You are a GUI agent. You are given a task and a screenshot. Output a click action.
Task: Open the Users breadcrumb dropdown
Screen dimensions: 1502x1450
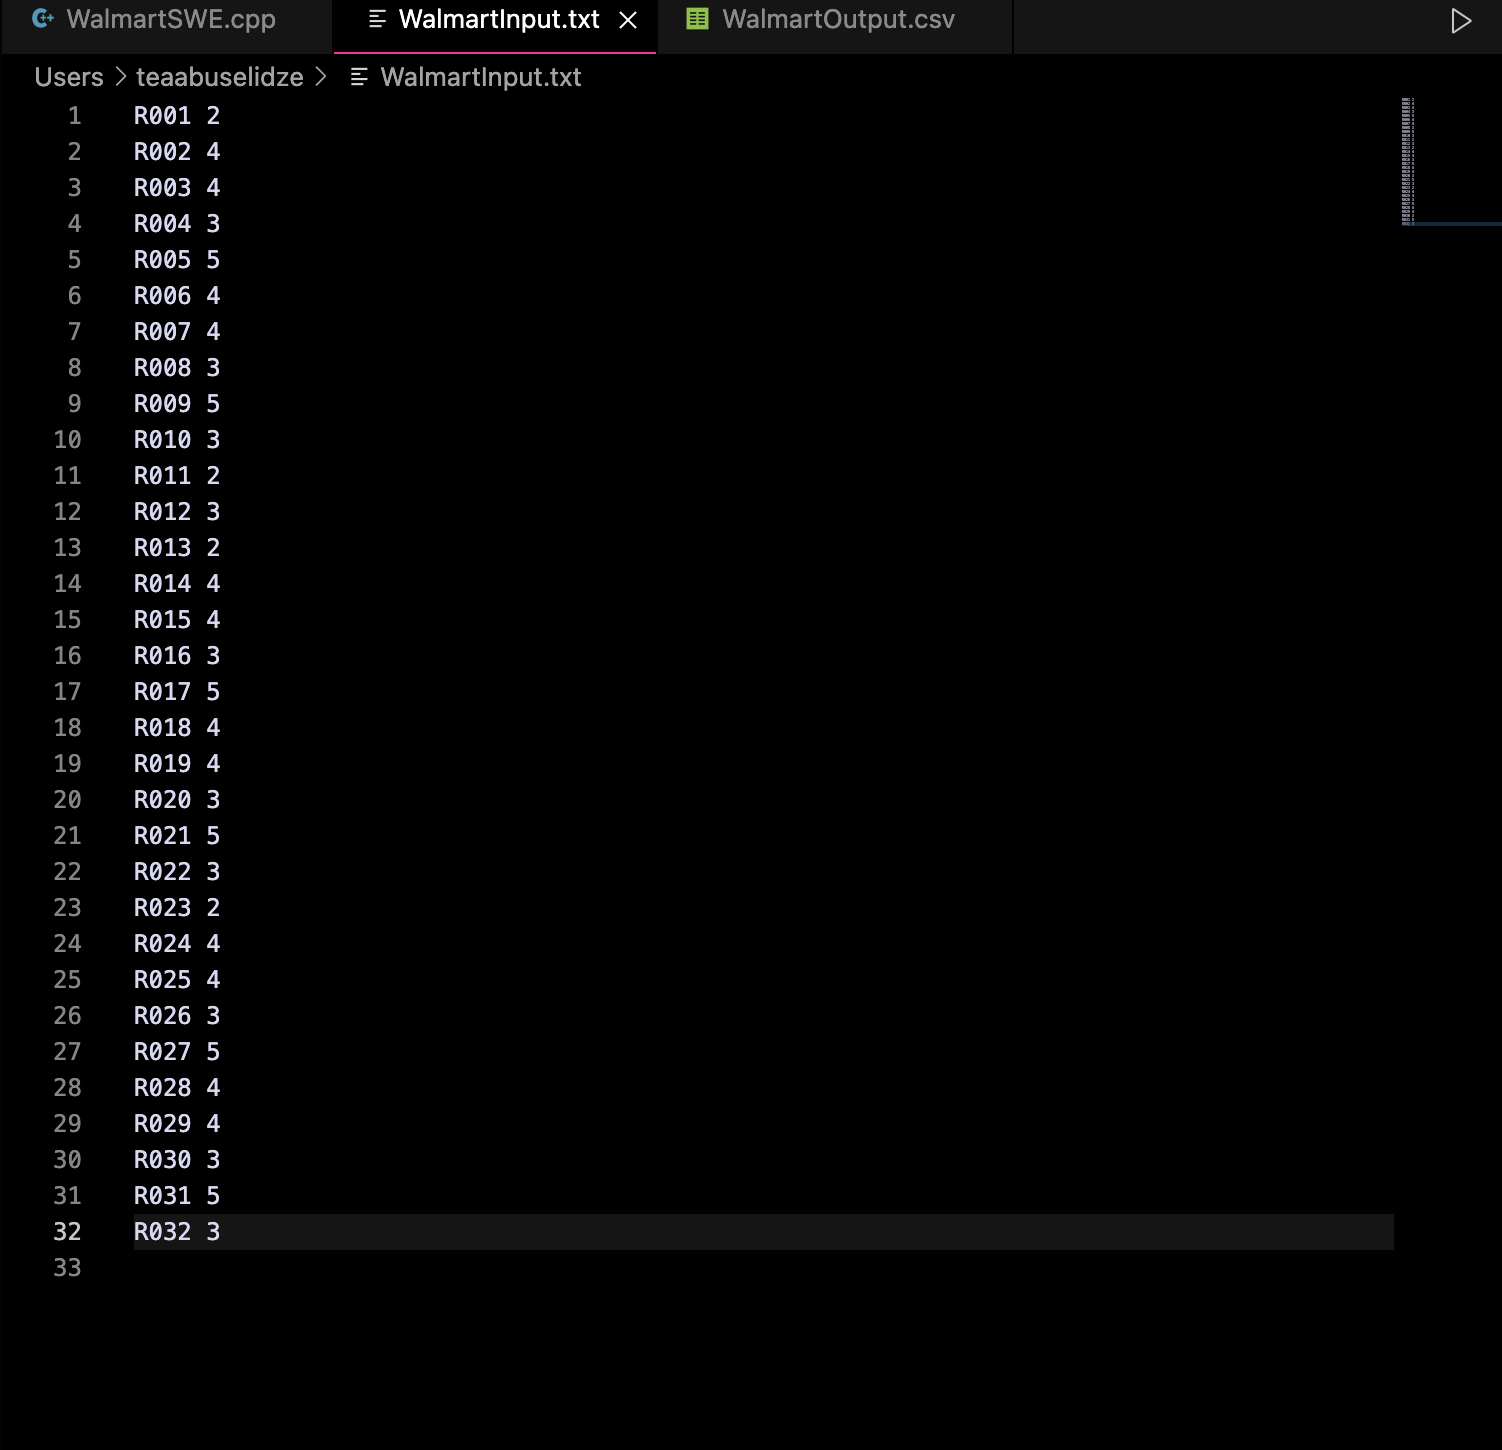[x=68, y=77]
